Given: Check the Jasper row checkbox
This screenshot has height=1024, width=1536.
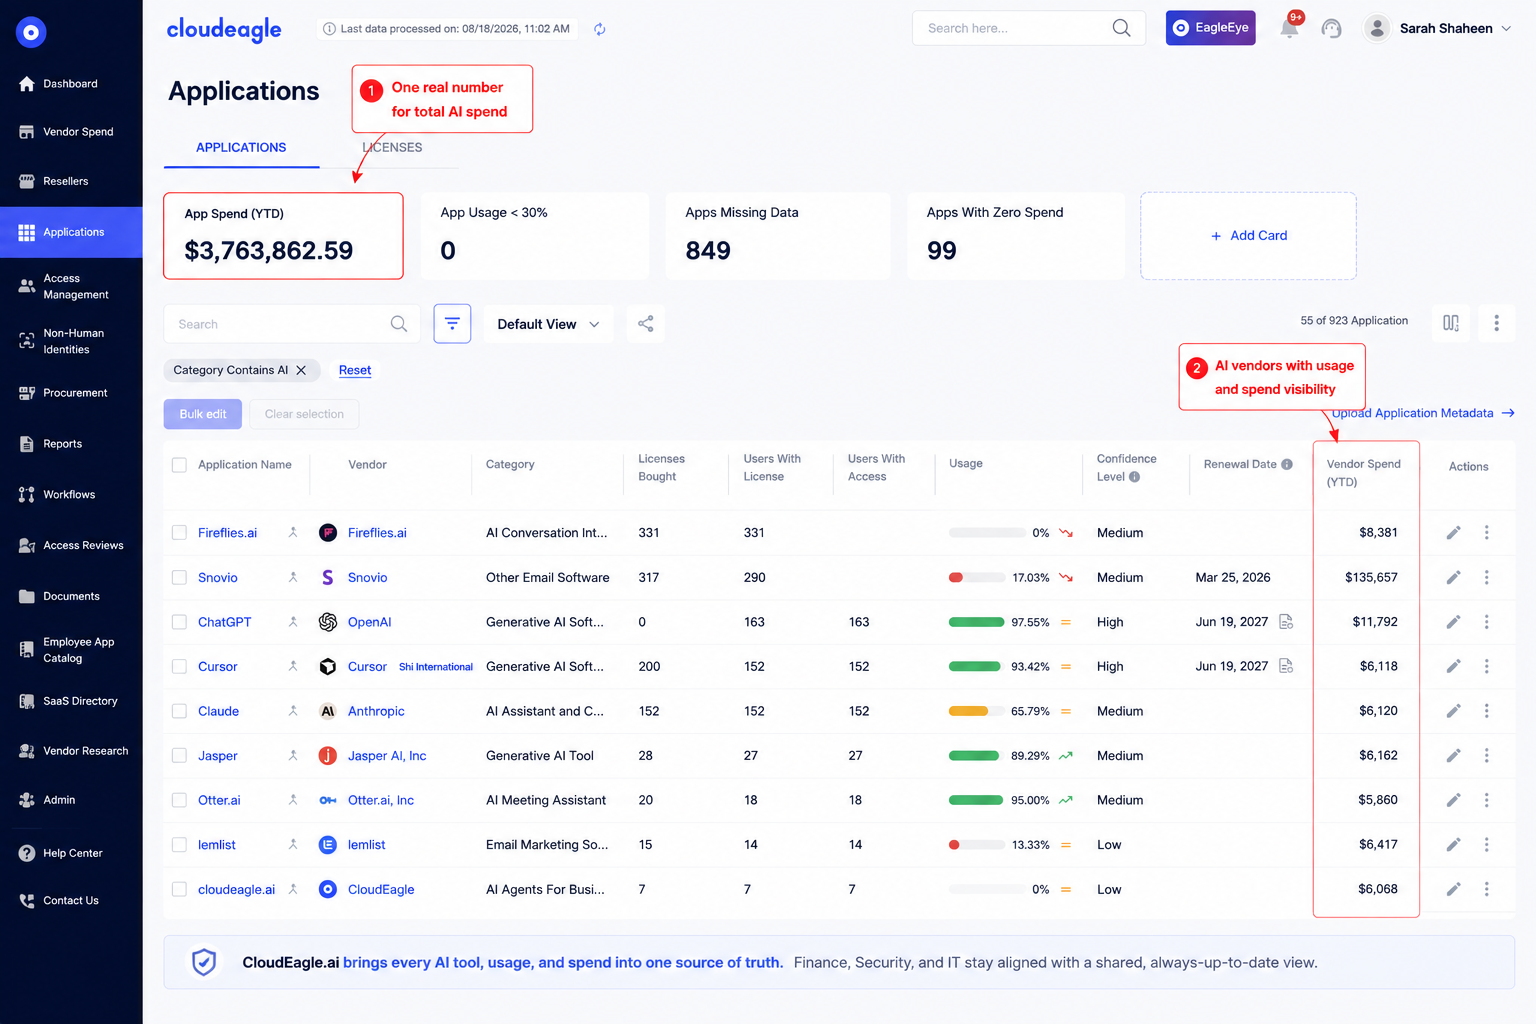Looking at the screenshot, I should click(x=179, y=756).
